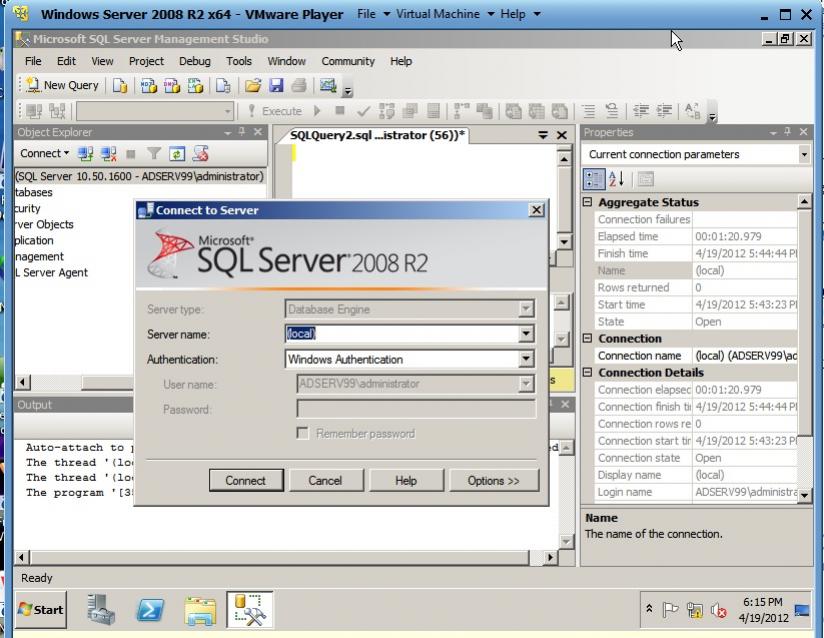Viewport: 824px width, 638px height.
Task: Click the Increase Indent icon
Action: pyautogui.click(x=664, y=111)
